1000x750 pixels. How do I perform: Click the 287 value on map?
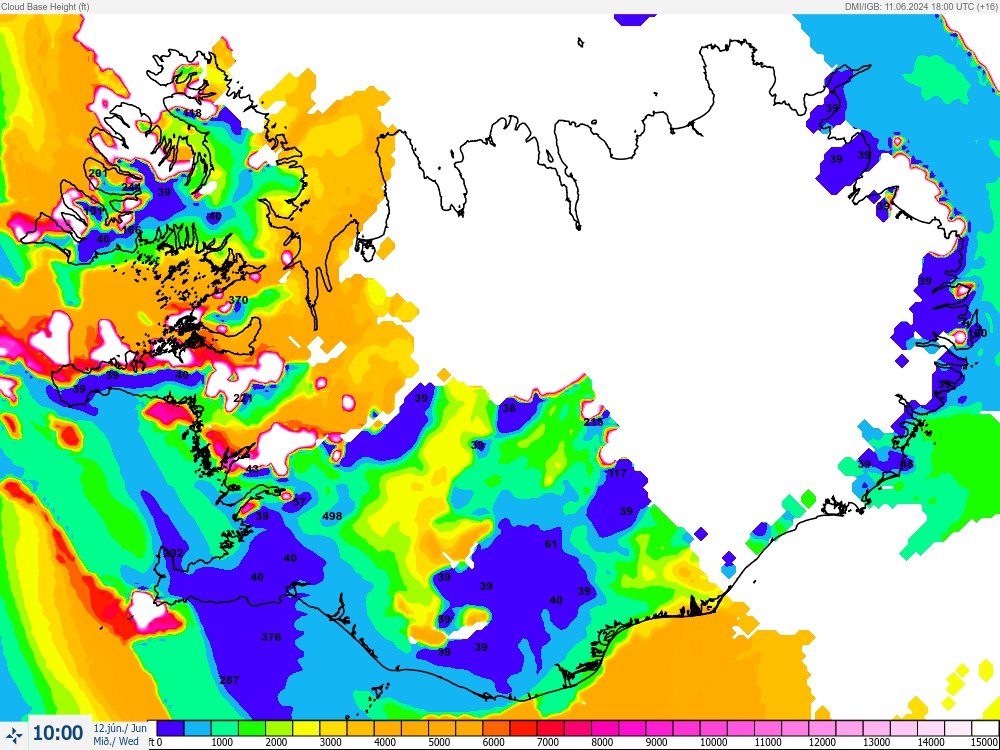(x=229, y=680)
